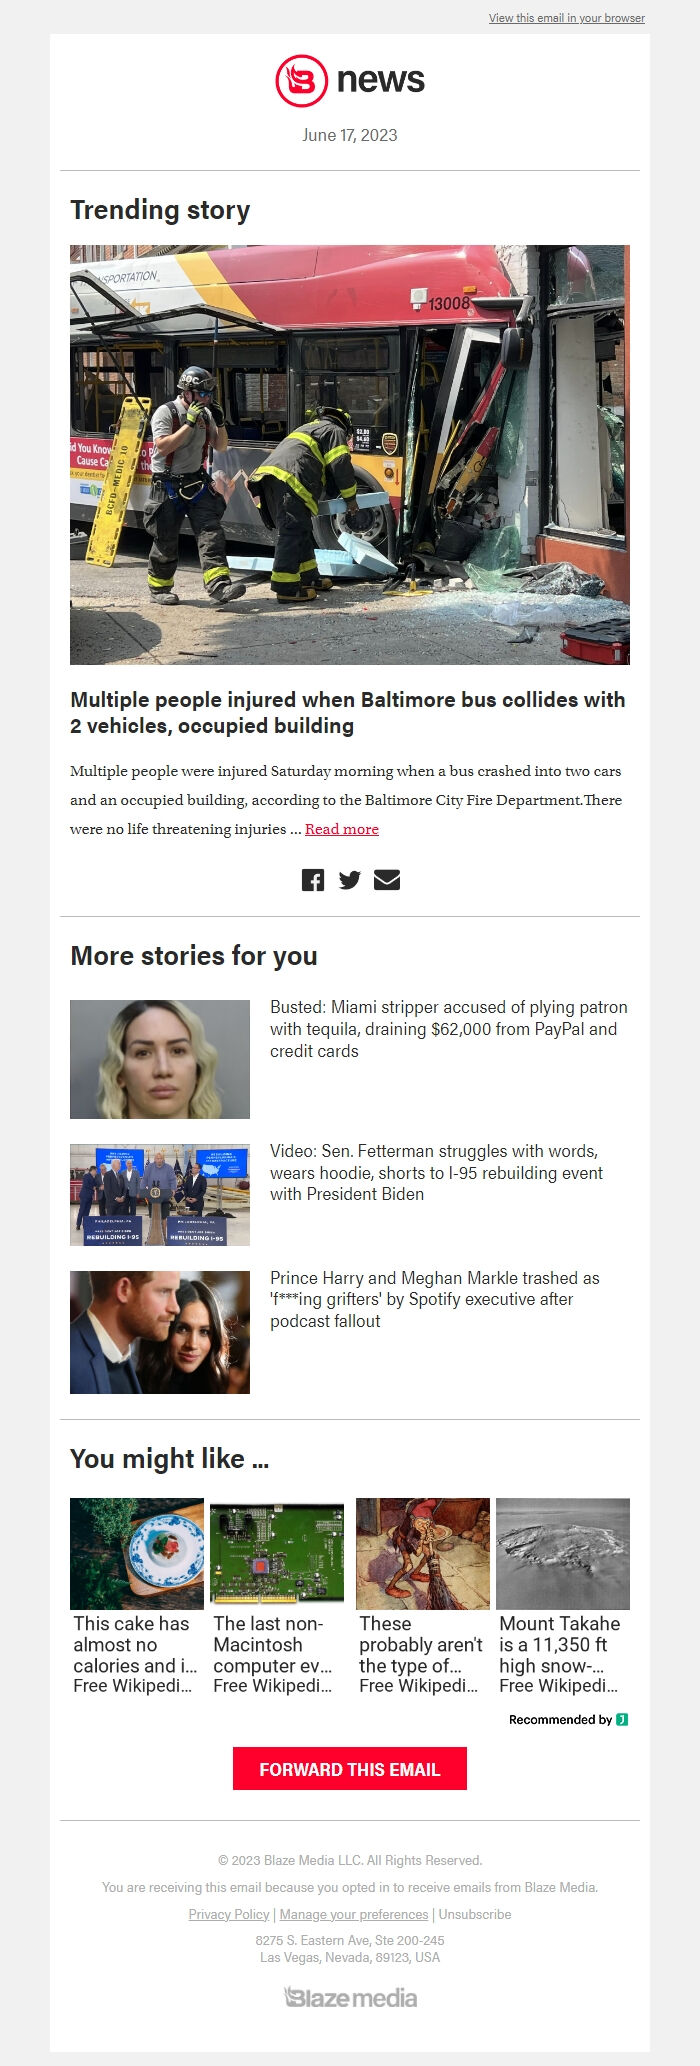Screen dimensions: 700x2066
Task: Open the low-calorie cake recommendation
Action: click(137, 1596)
